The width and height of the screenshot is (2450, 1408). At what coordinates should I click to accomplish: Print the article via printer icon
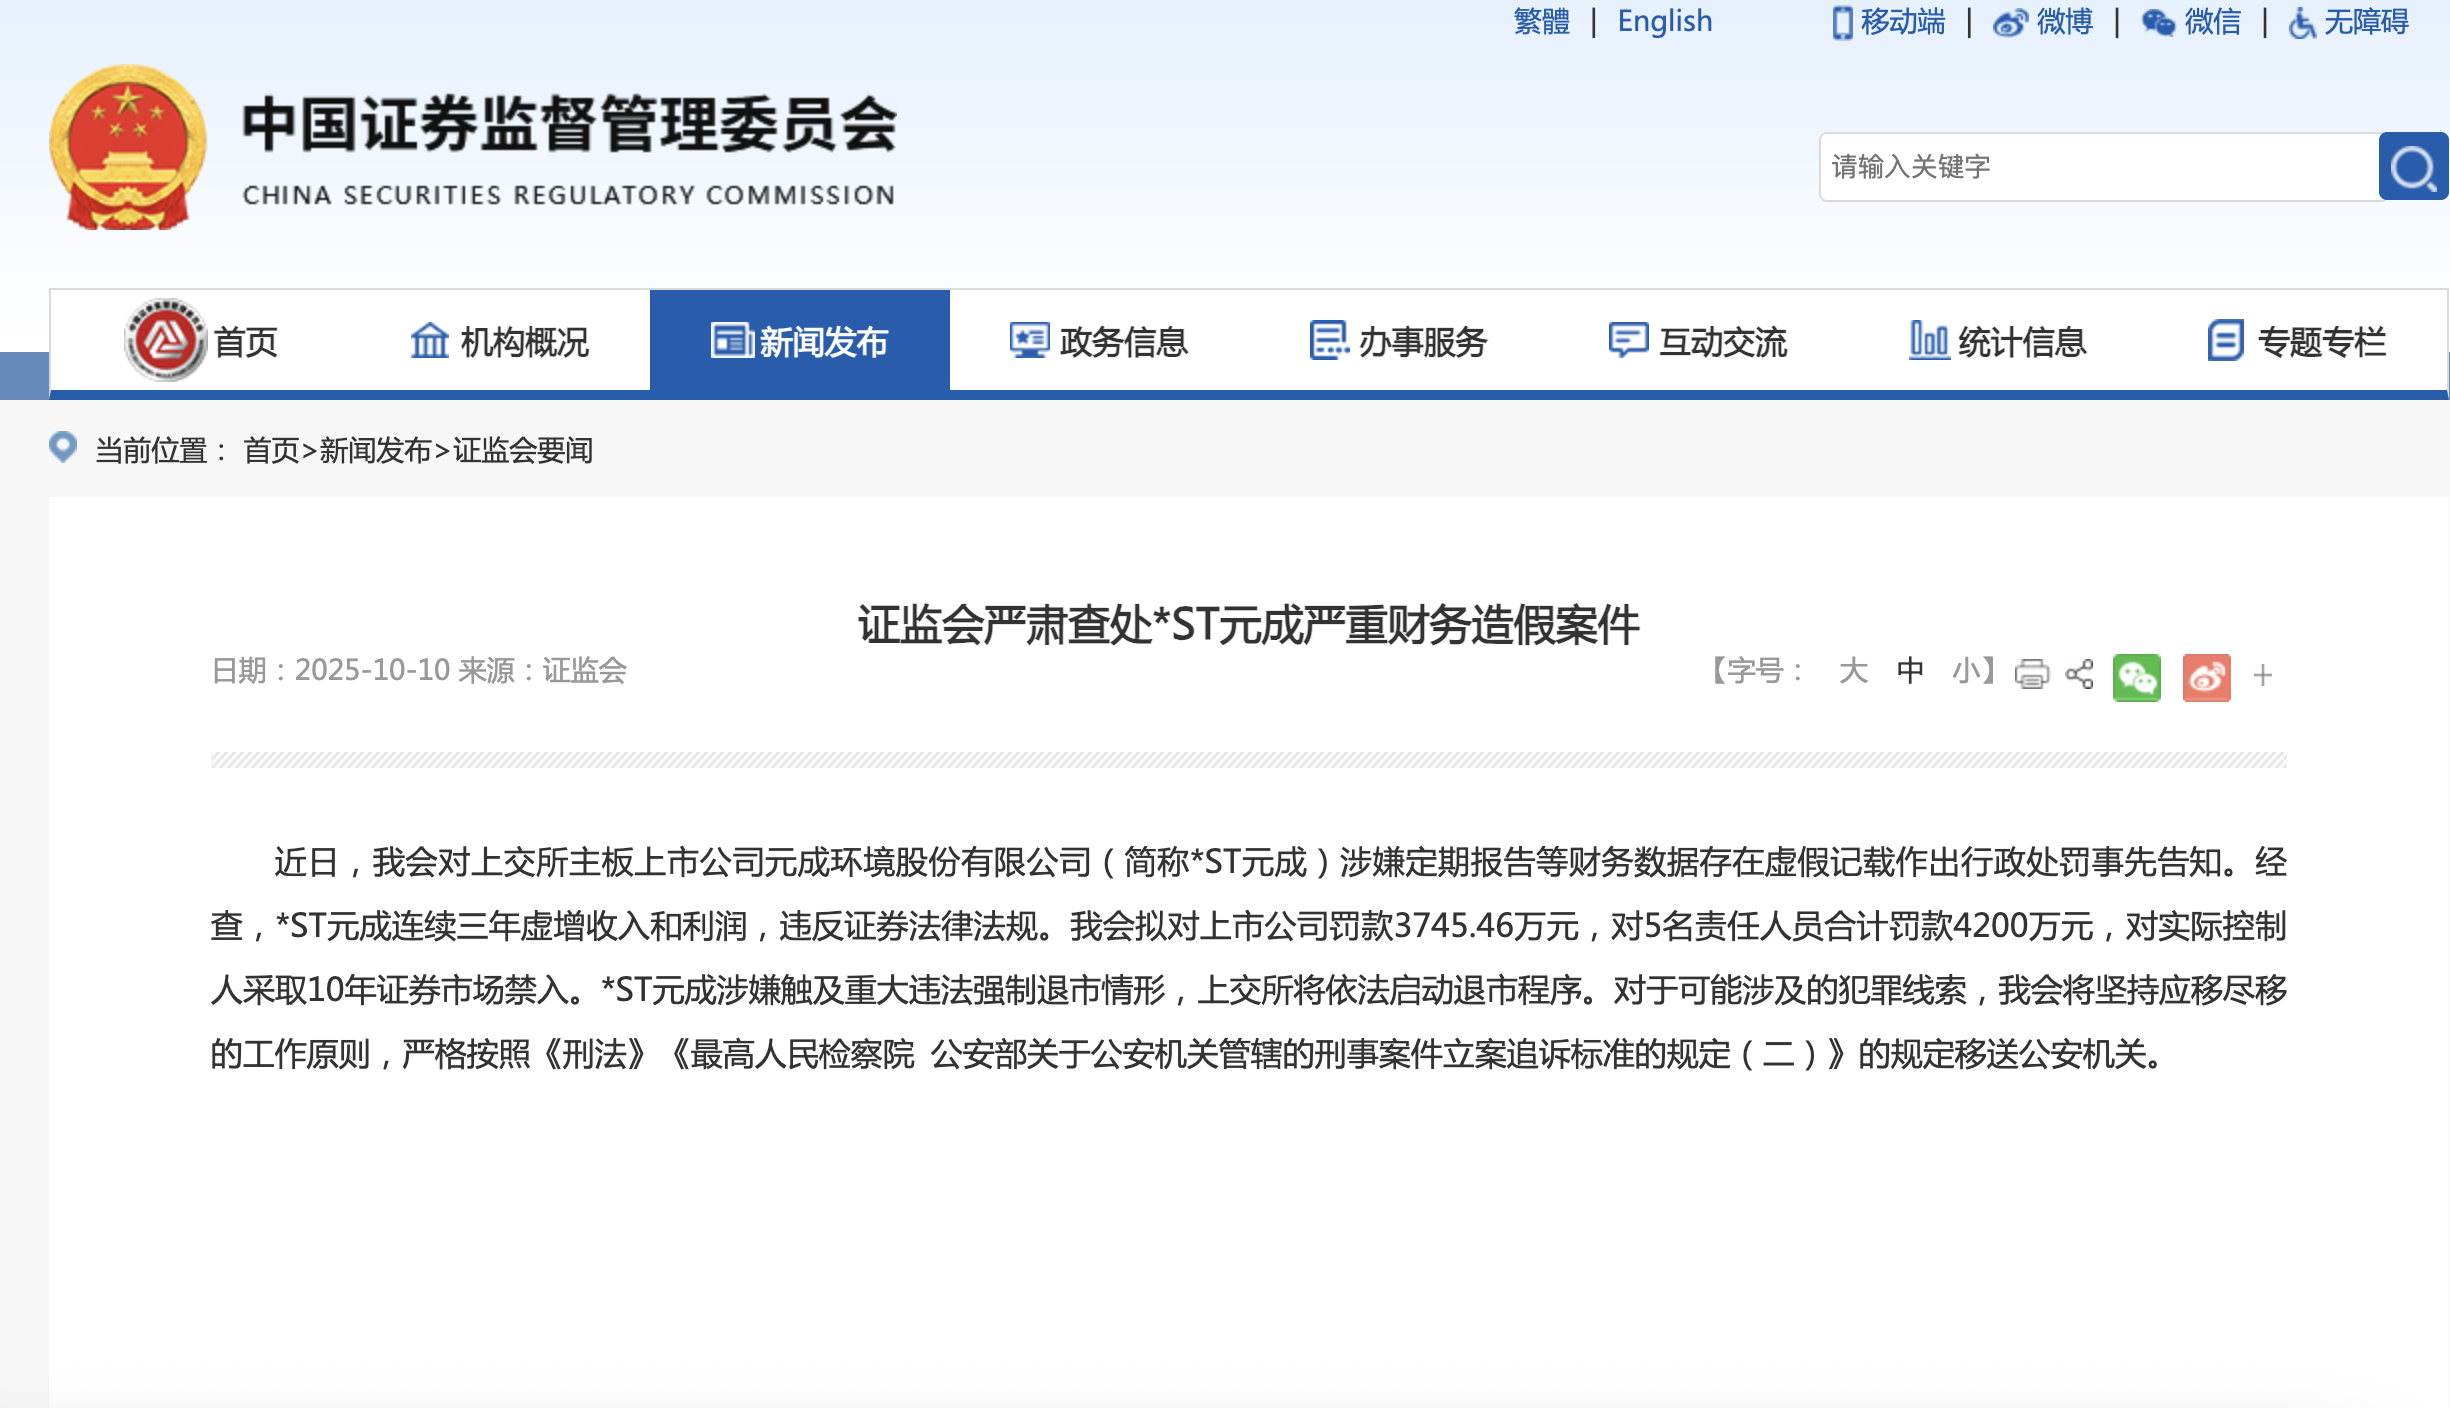point(2031,674)
